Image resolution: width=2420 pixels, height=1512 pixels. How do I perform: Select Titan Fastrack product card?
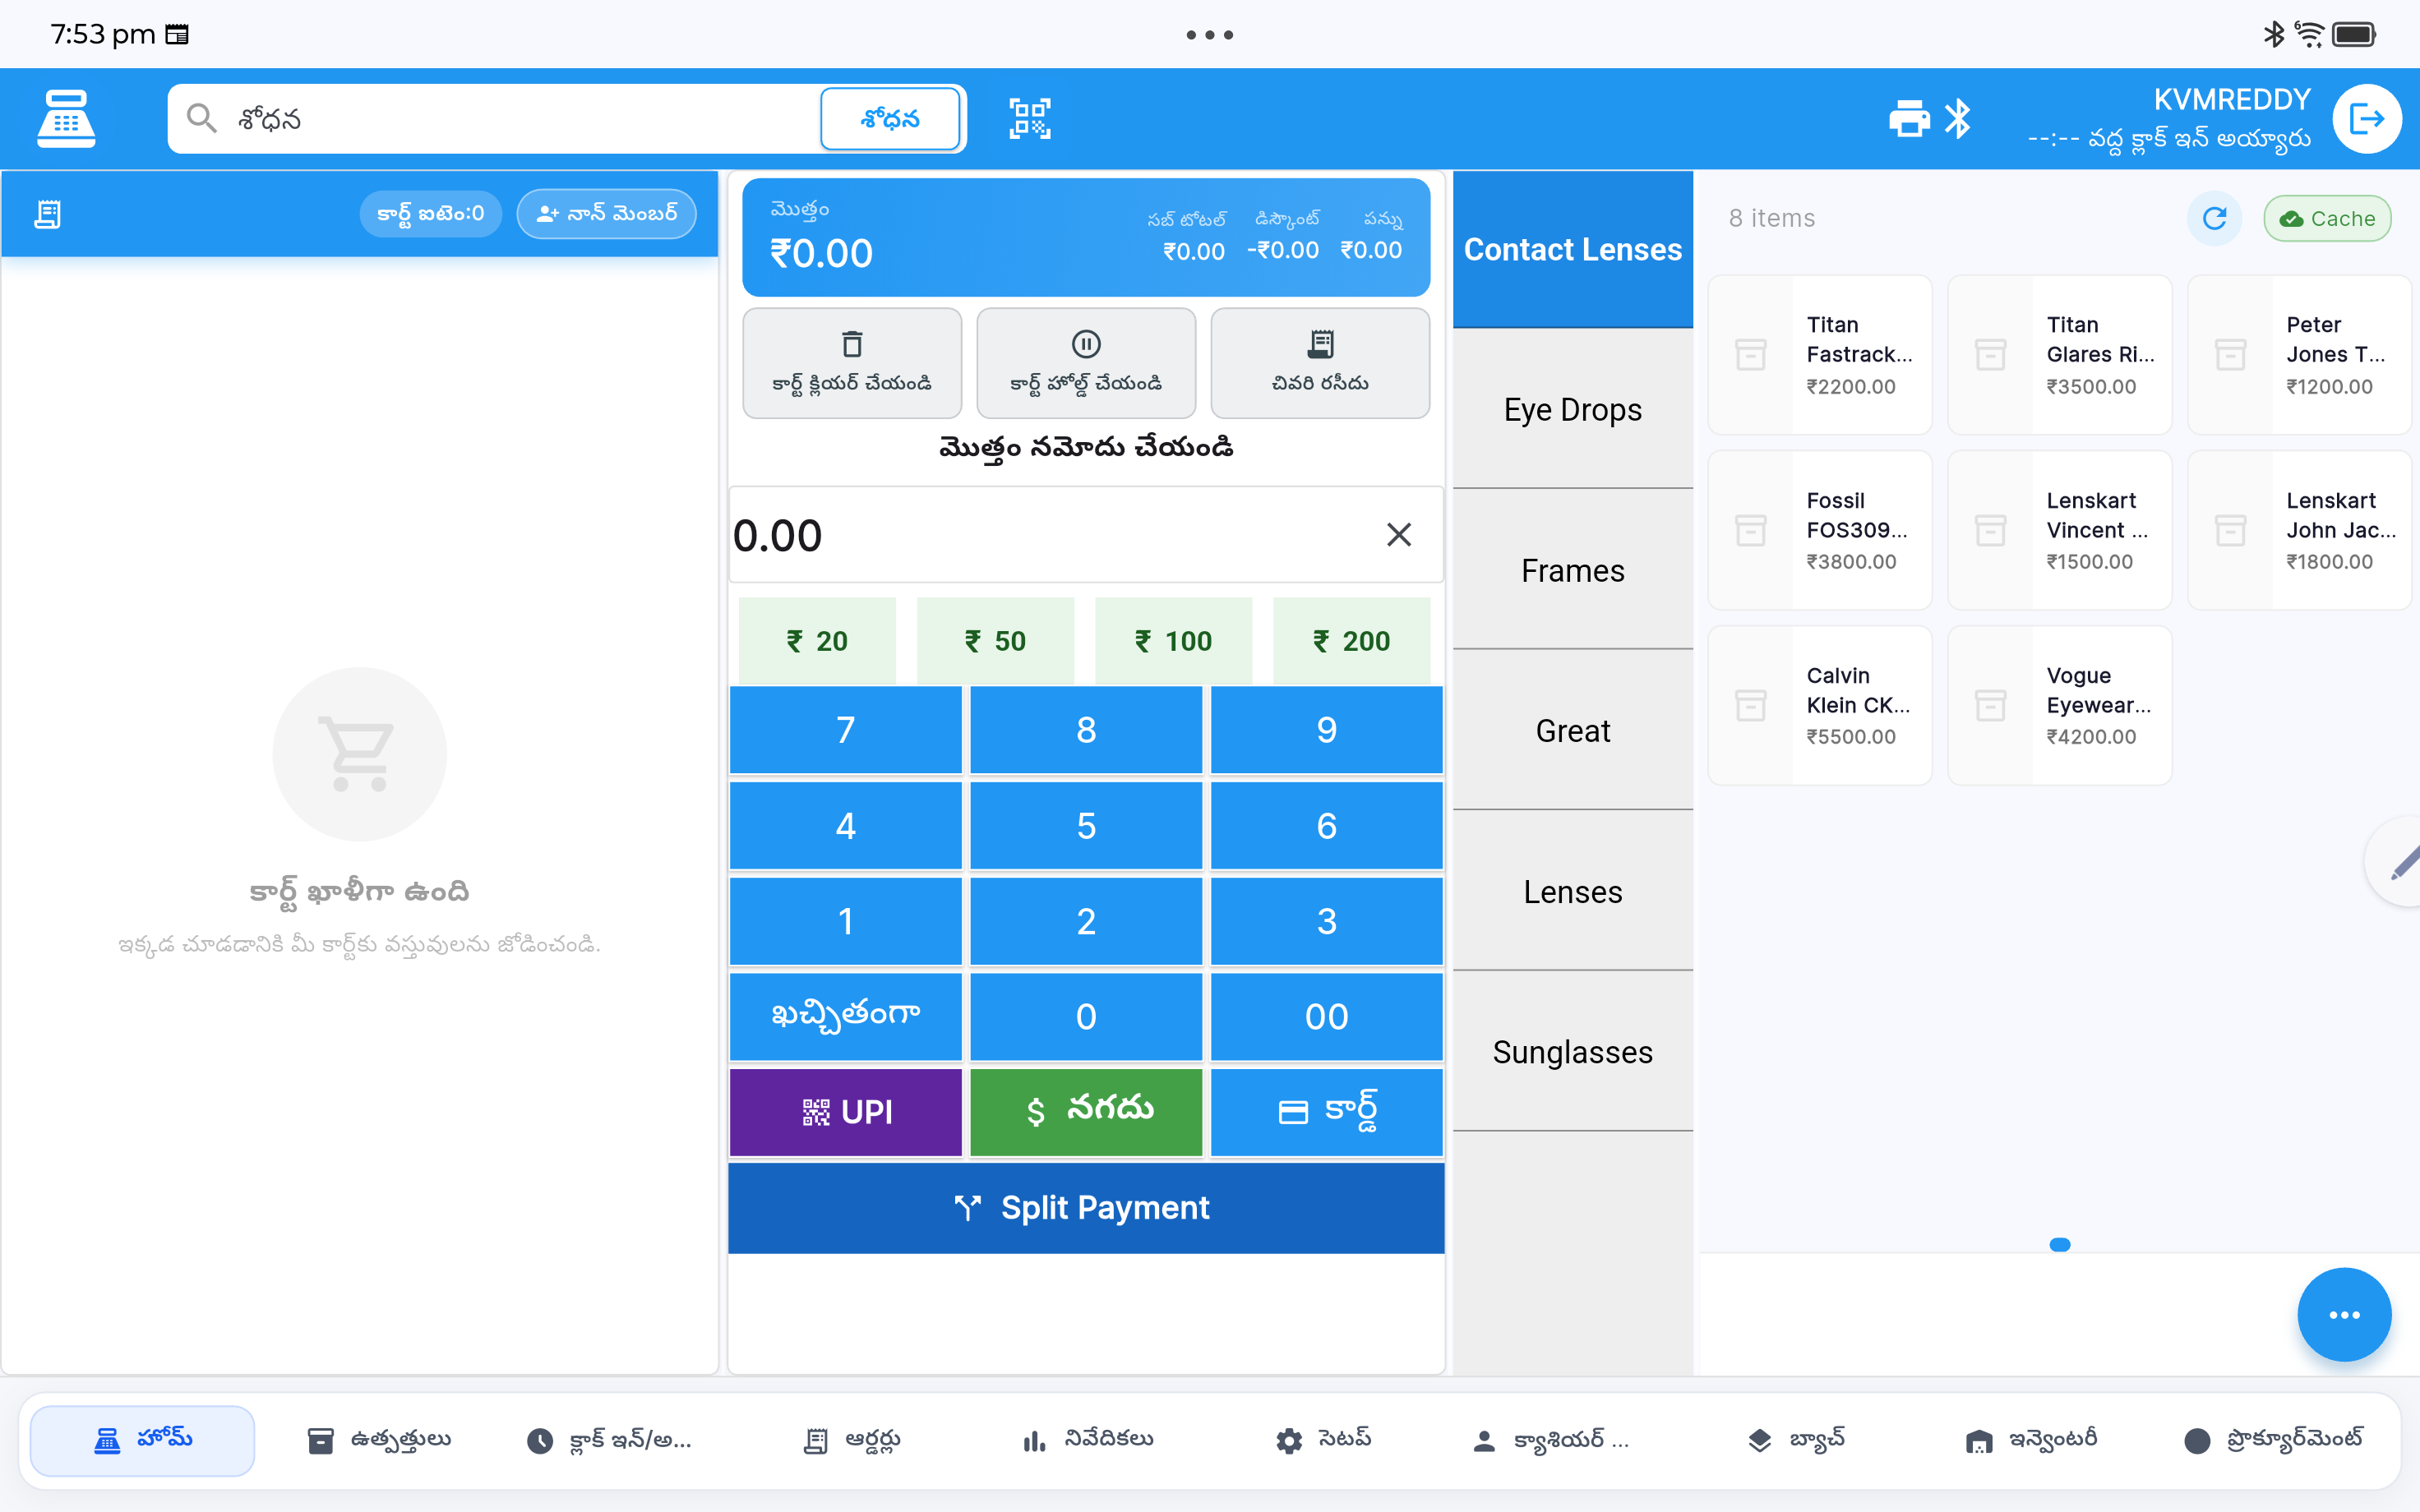pos(1819,355)
